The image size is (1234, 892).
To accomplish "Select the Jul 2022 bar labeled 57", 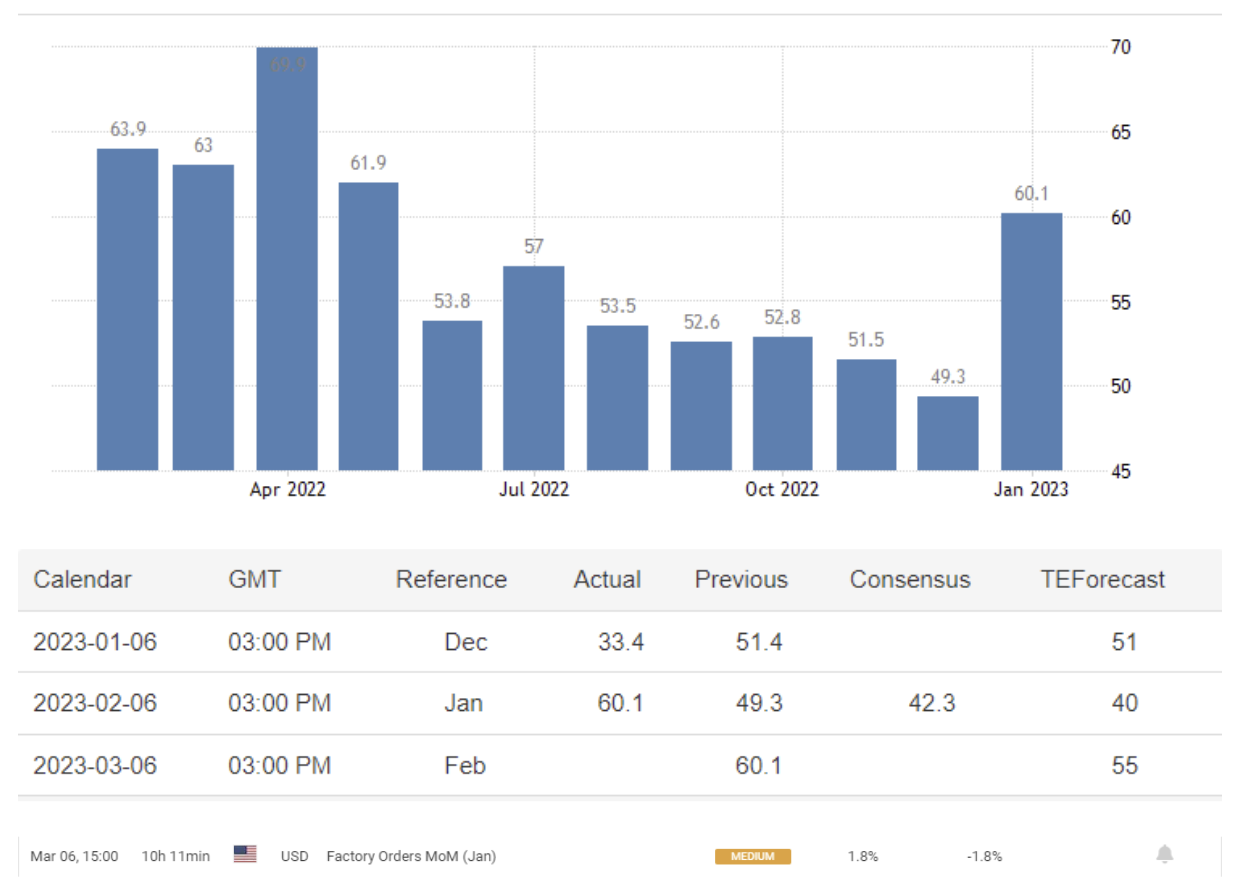I will [534, 368].
